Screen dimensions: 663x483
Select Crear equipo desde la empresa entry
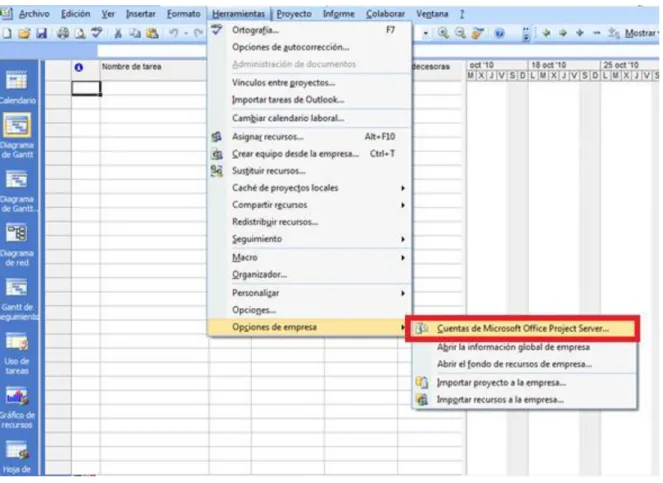click(310, 154)
